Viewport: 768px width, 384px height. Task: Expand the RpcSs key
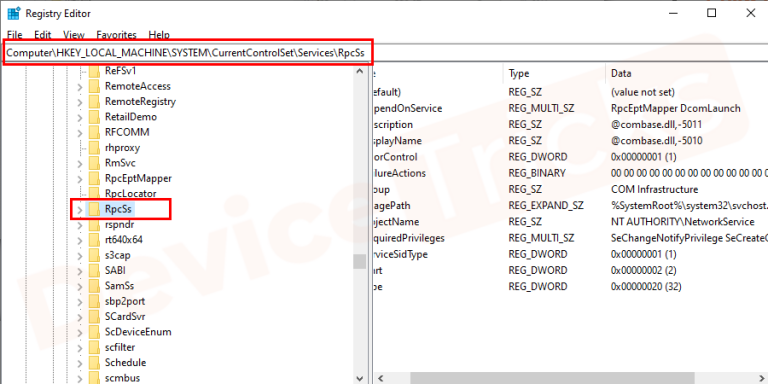tap(80, 210)
